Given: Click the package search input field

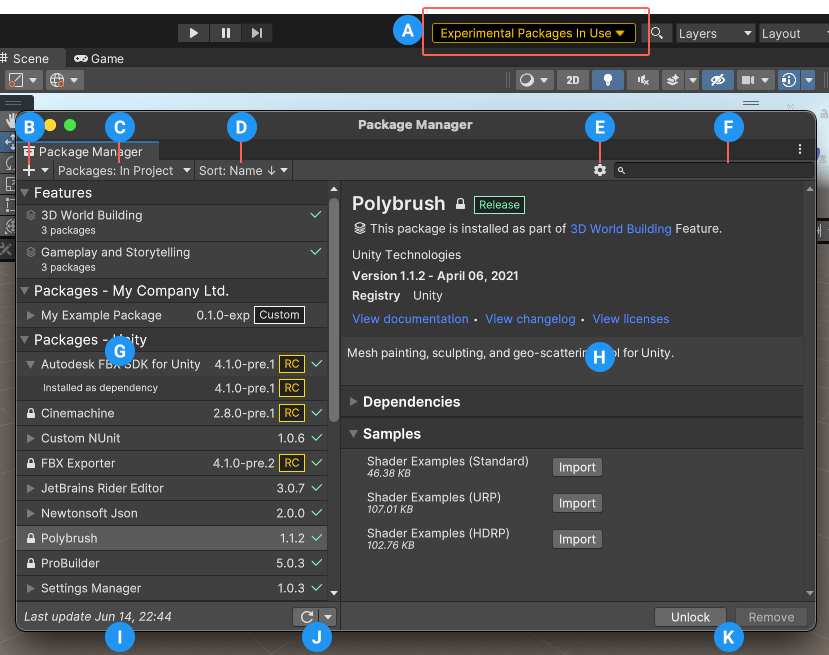Looking at the screenshot, I should tap(714, 171).
